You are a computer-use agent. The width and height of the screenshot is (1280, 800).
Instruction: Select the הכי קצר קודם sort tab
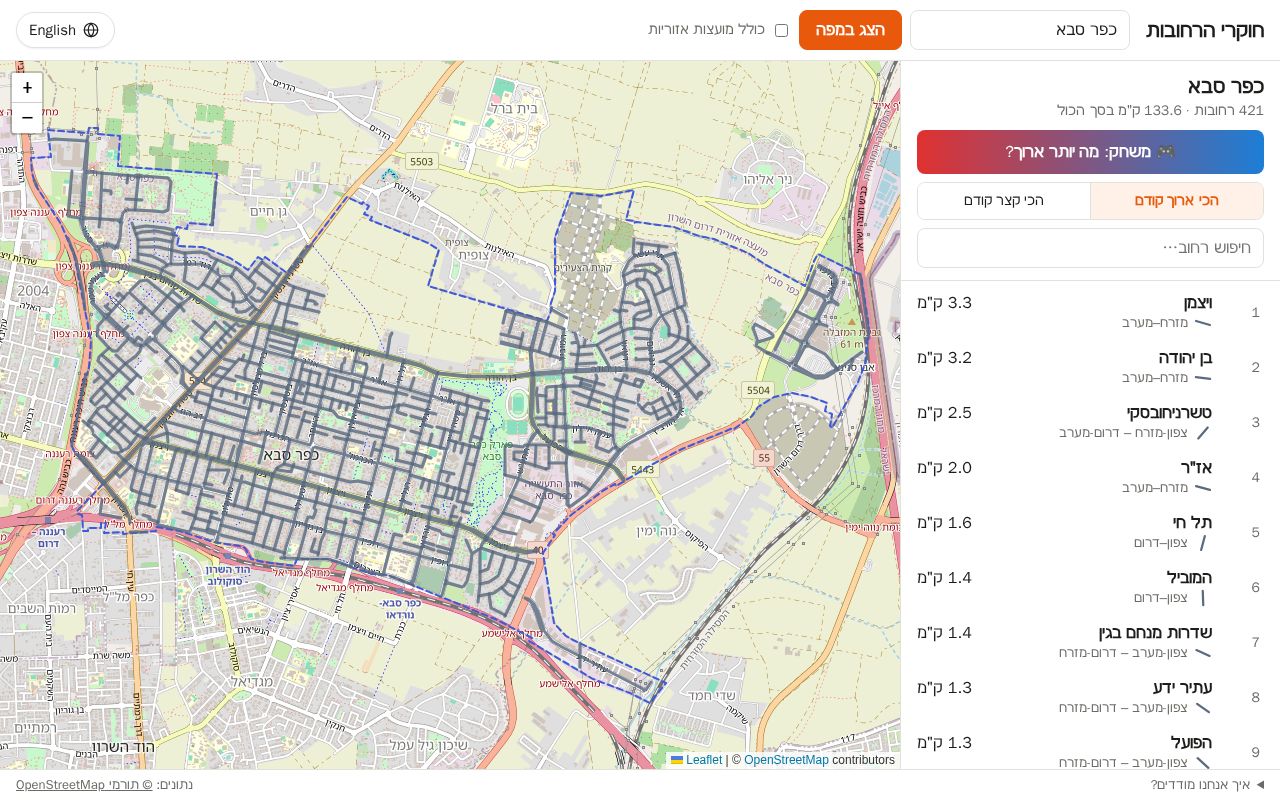pos(1004,201)
